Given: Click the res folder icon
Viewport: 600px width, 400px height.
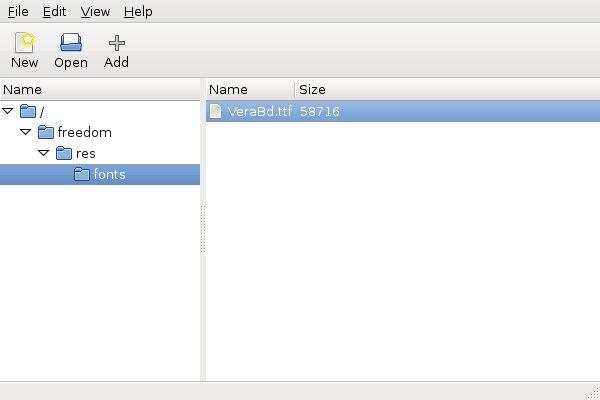Looking at the screenshot, I should [x=64, y=153].
